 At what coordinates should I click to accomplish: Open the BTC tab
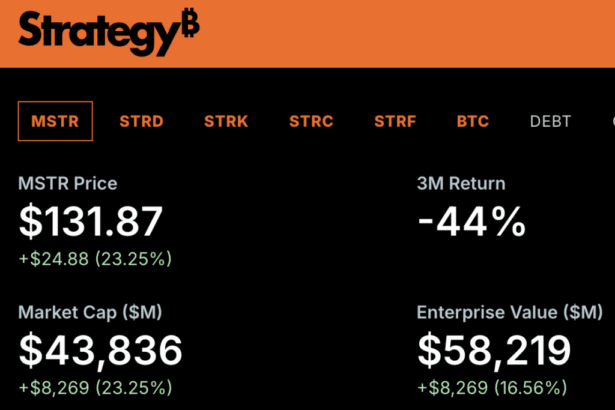[x=473, y=122]
